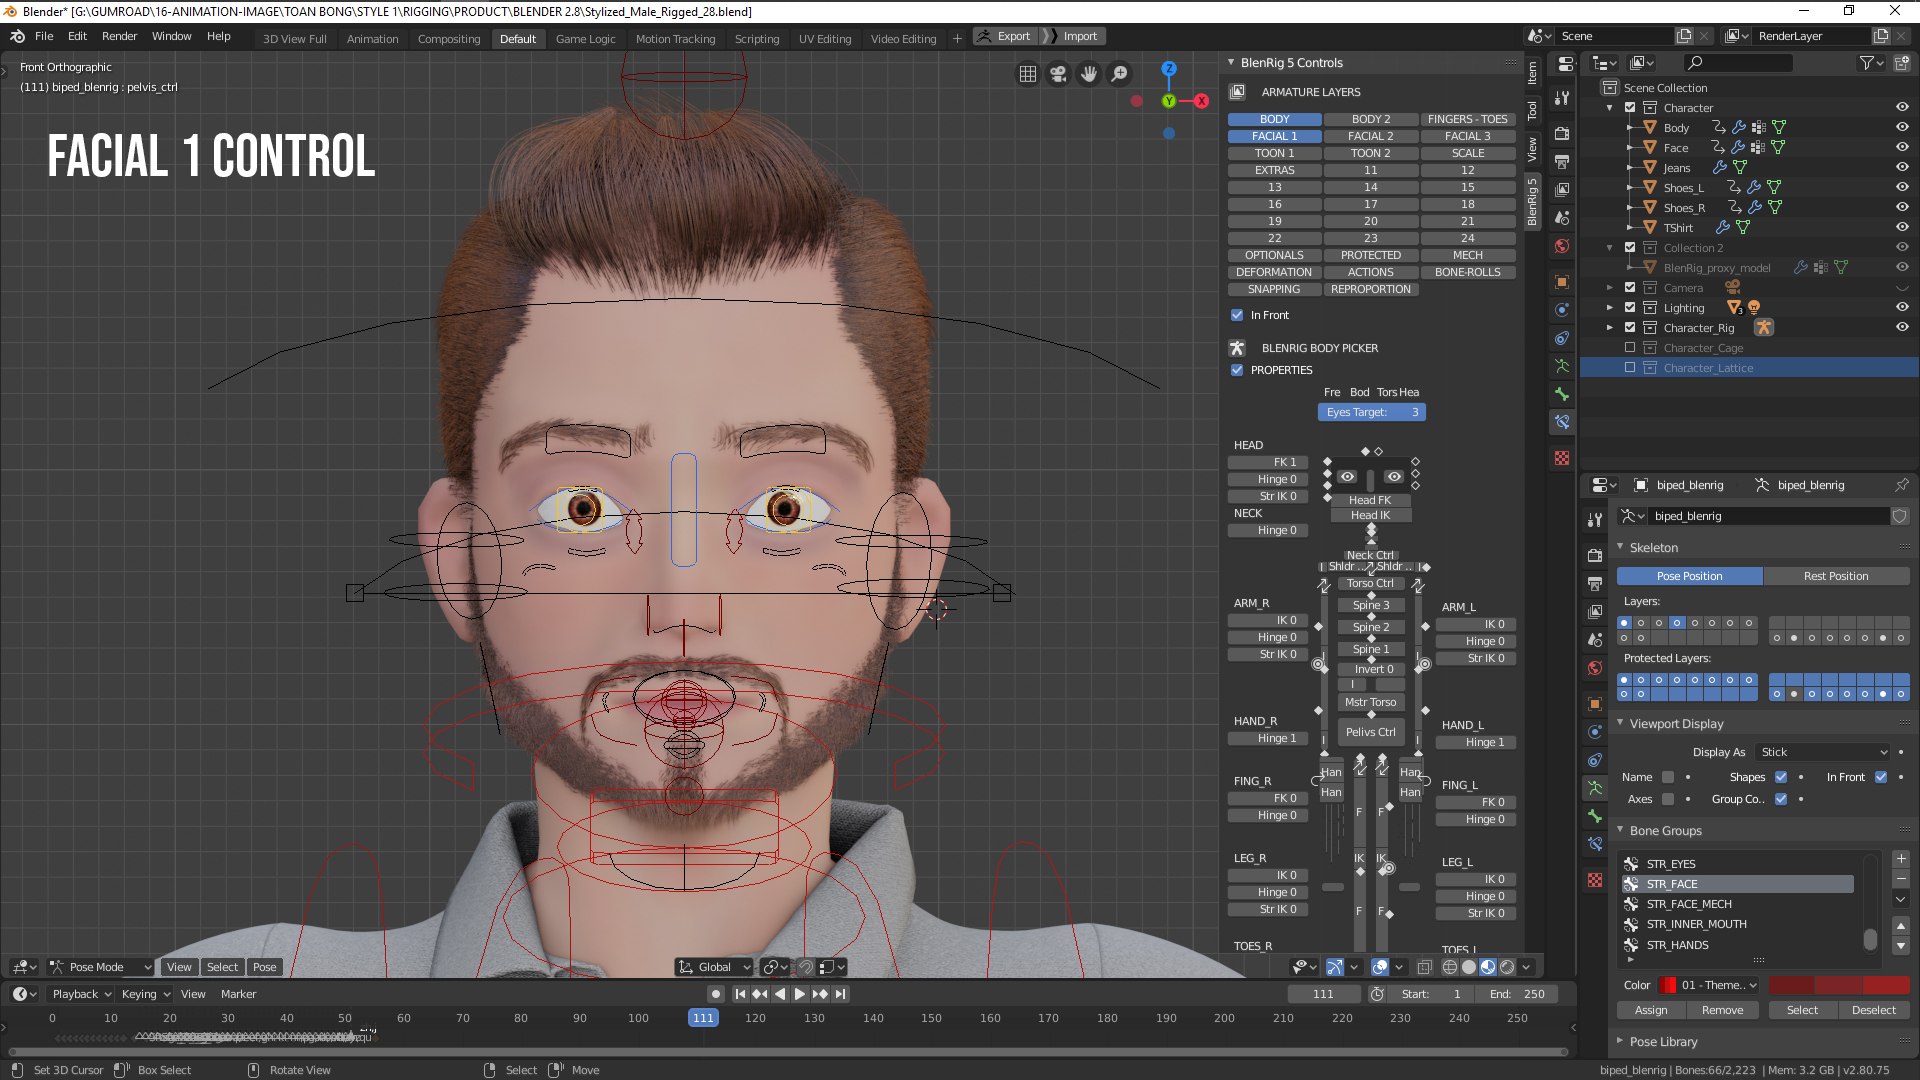The width and height of the screenshot is (1920, 1080).
Task: Toggle perspective/orthographic grid icon in viewport
Action: (x=1027, y=74)
